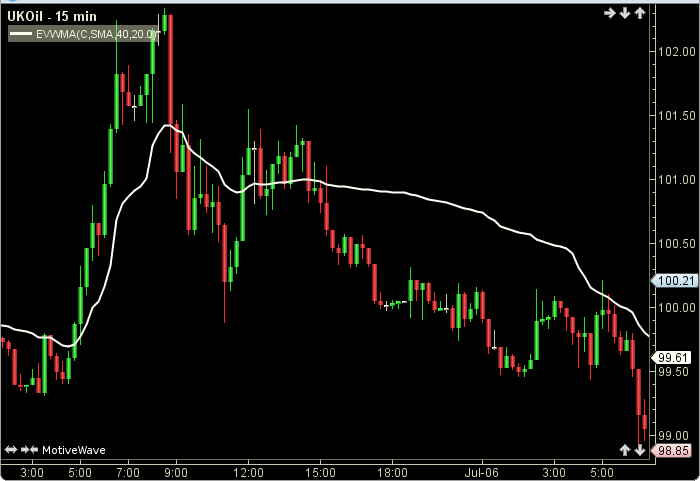Click the 7:00 time axis label
The height and width of the screenshot is (481, 700).
point(128,473)
